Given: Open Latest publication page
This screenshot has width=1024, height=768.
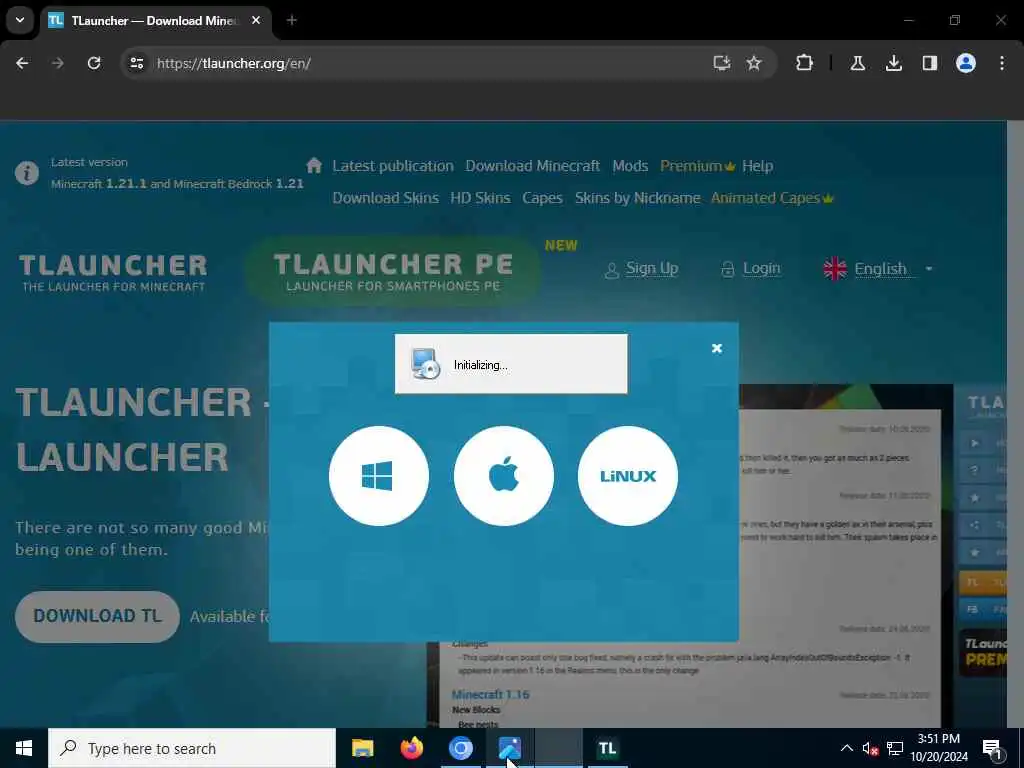Looking at the screenshot, I should tap(392, 166).
